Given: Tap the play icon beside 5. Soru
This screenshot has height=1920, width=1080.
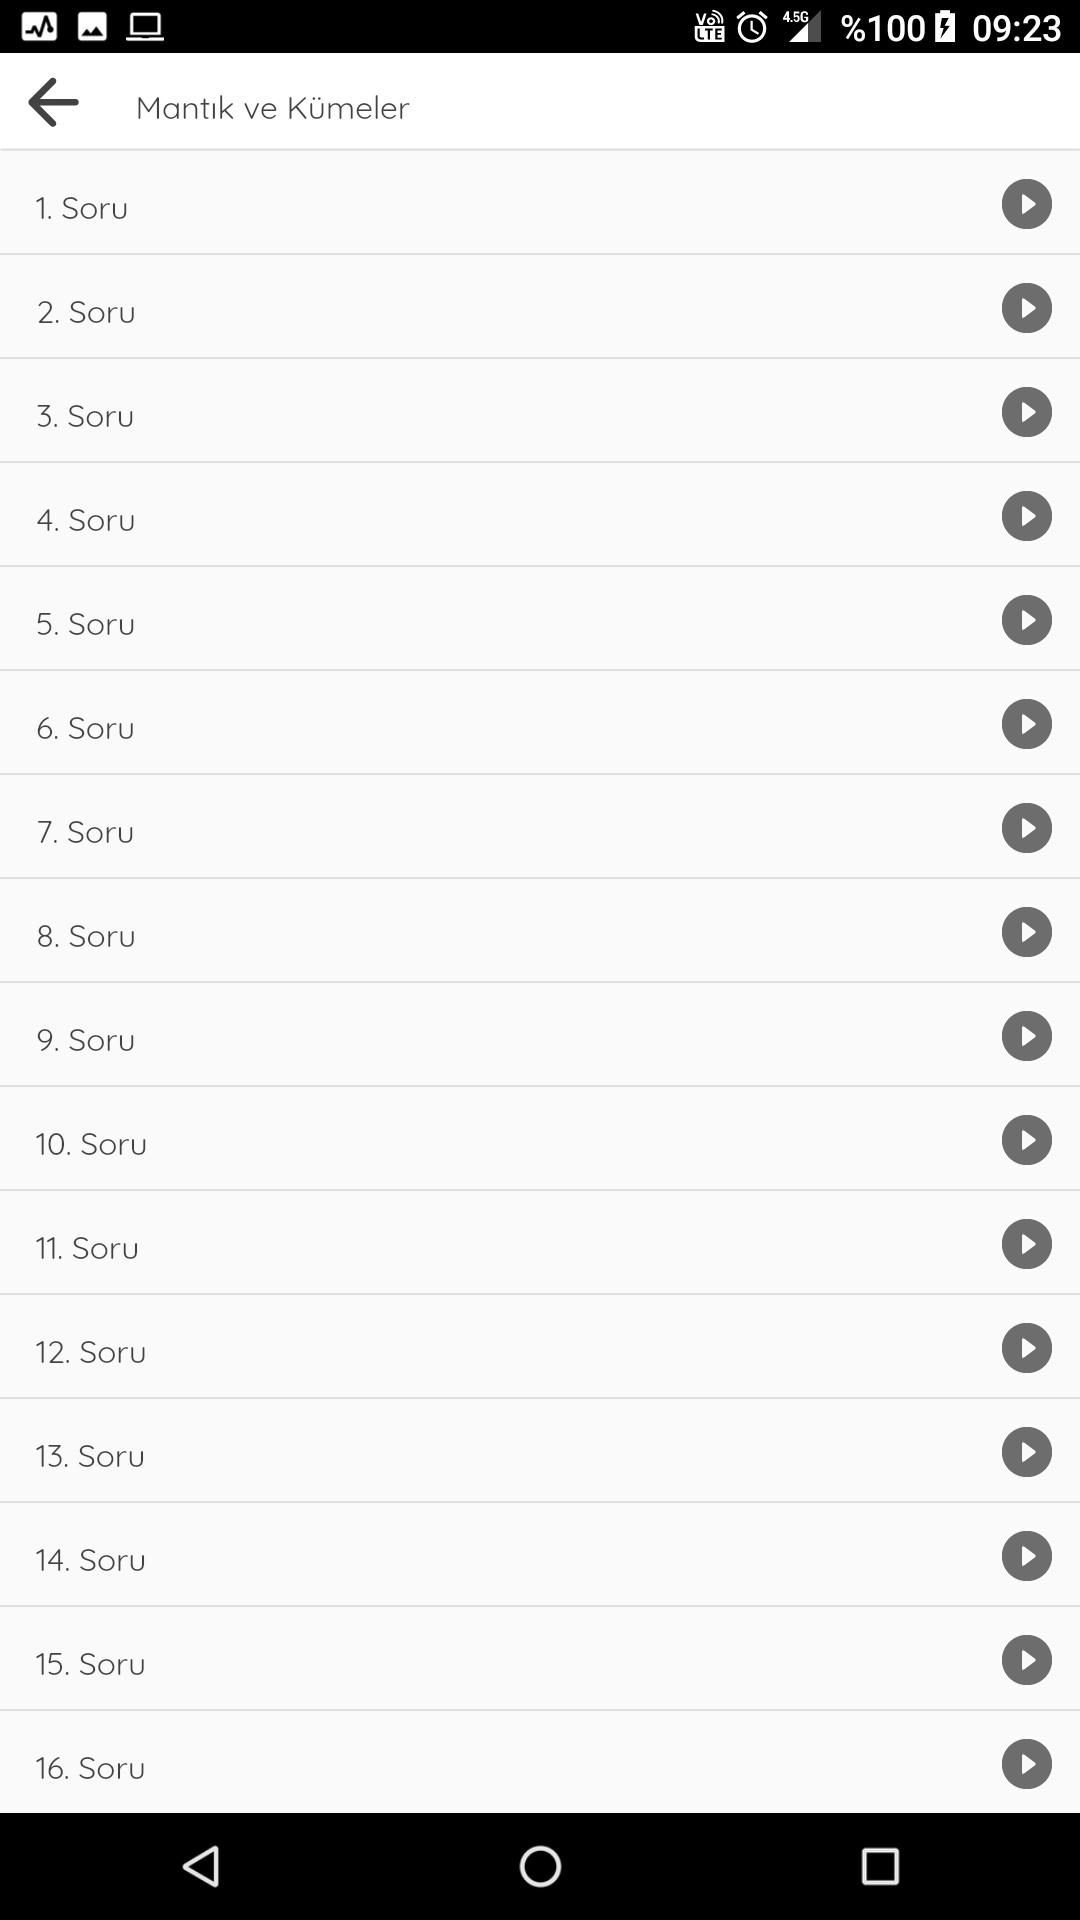Looking at the screenshot, I should [1027, 620].
